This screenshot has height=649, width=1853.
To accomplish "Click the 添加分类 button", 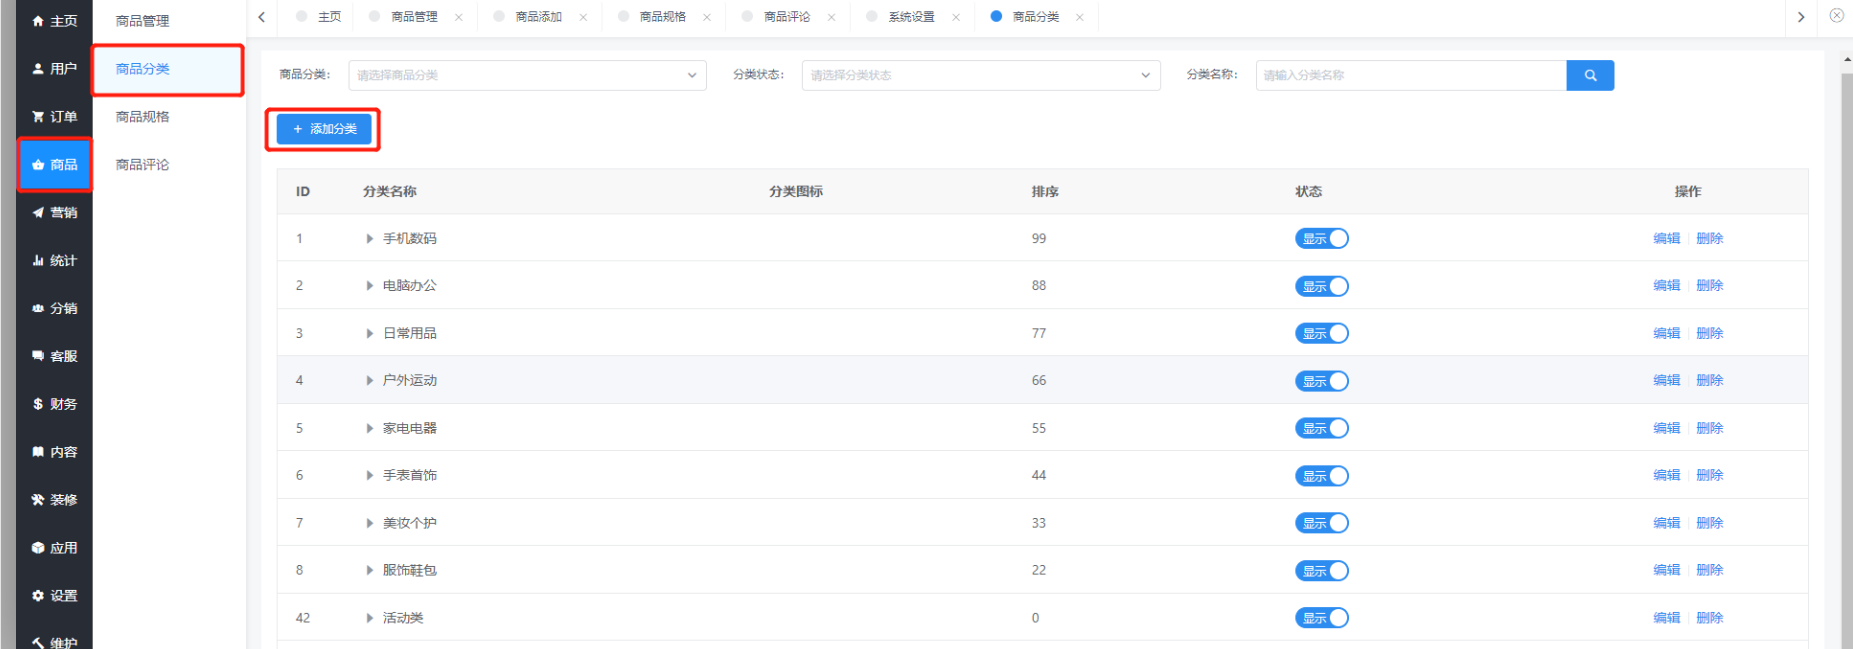I will (x=323, y=129).
